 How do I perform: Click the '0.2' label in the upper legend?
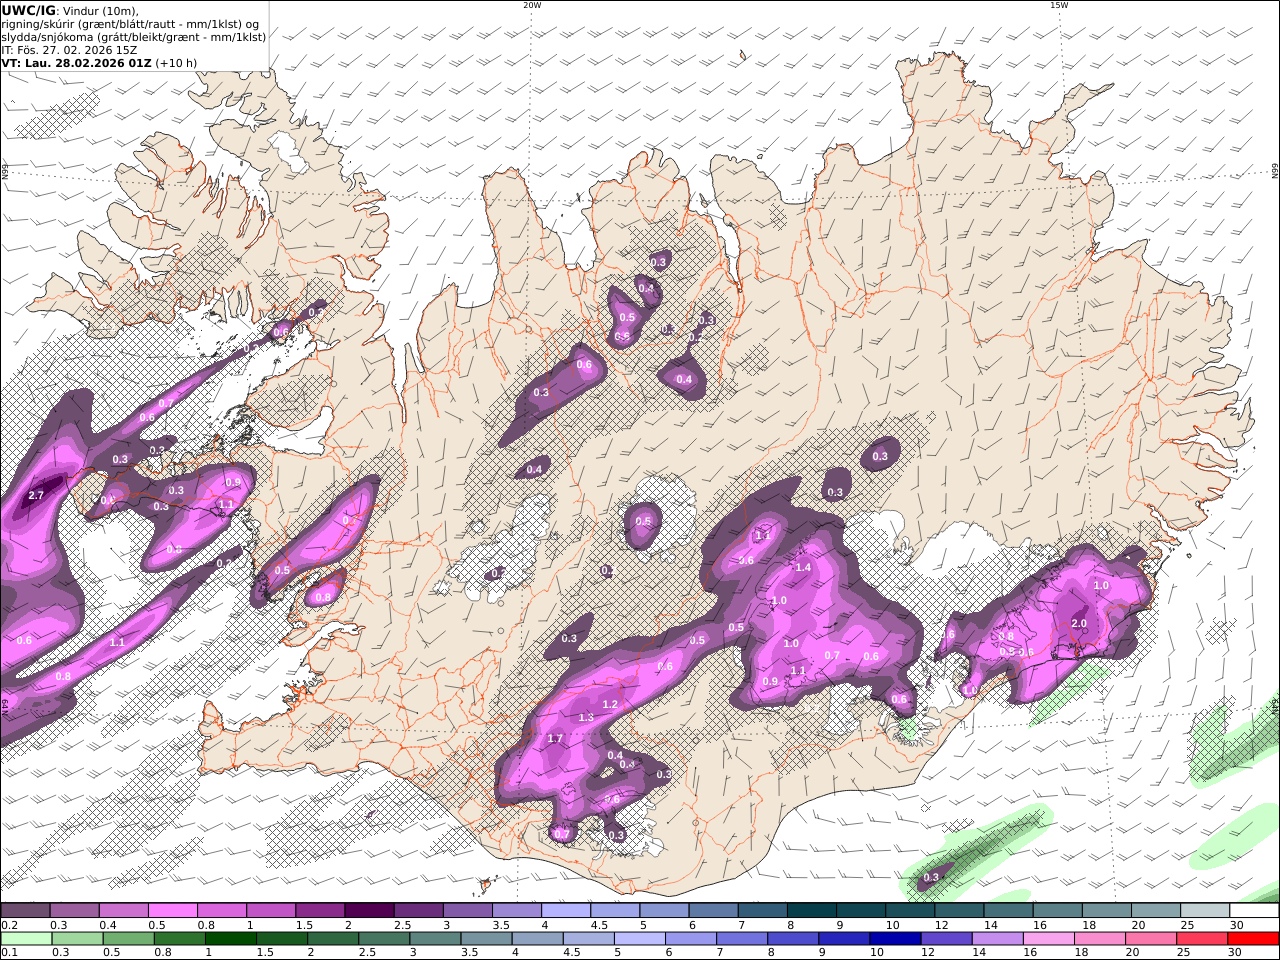(x=9, y=925)
